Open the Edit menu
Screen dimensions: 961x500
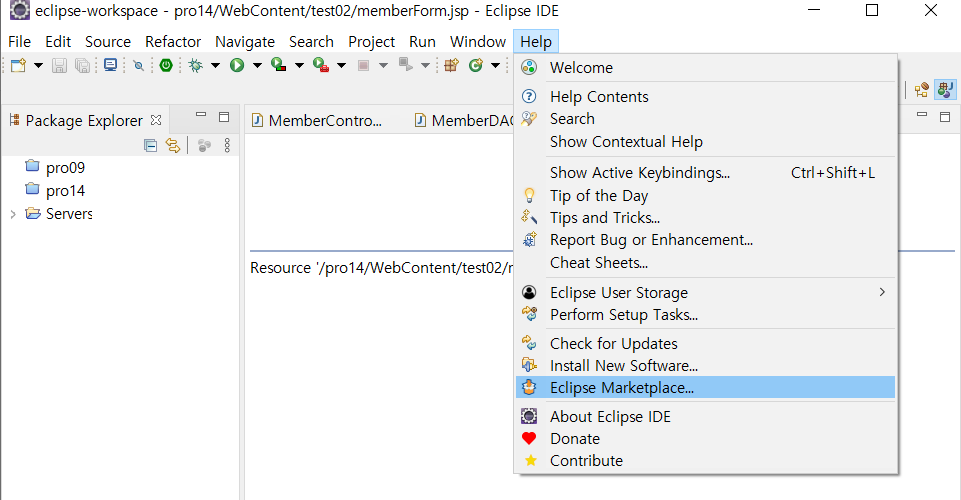58,42
